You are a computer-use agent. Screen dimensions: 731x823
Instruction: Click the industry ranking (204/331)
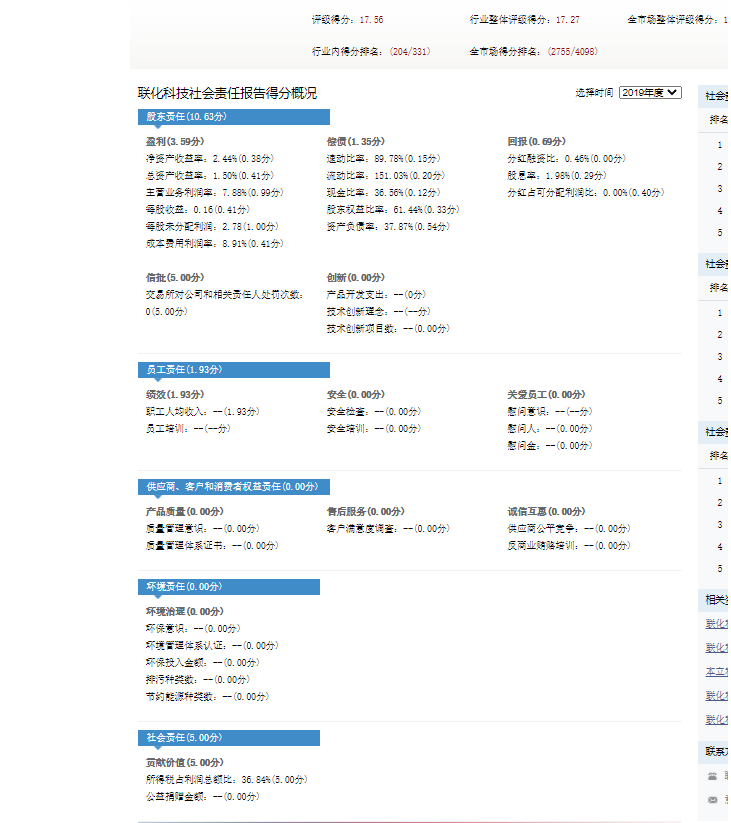pos(410,51)
